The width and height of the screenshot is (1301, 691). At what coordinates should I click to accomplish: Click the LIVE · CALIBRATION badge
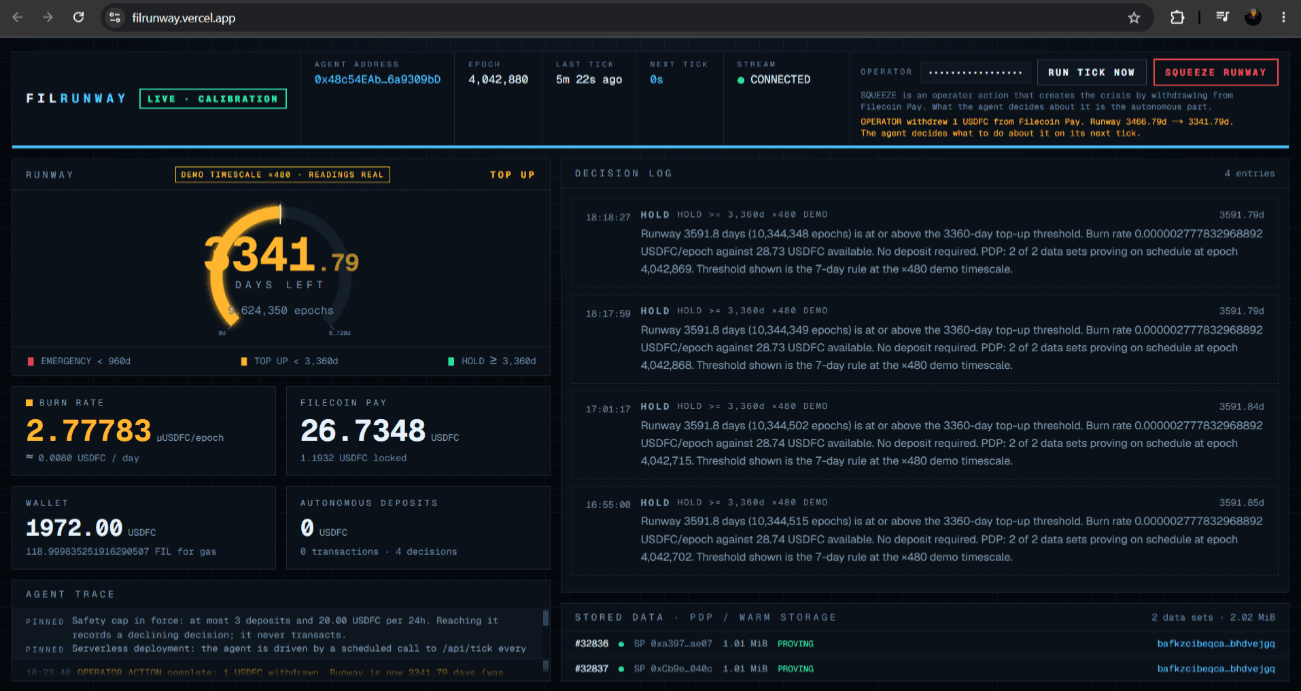213,99
